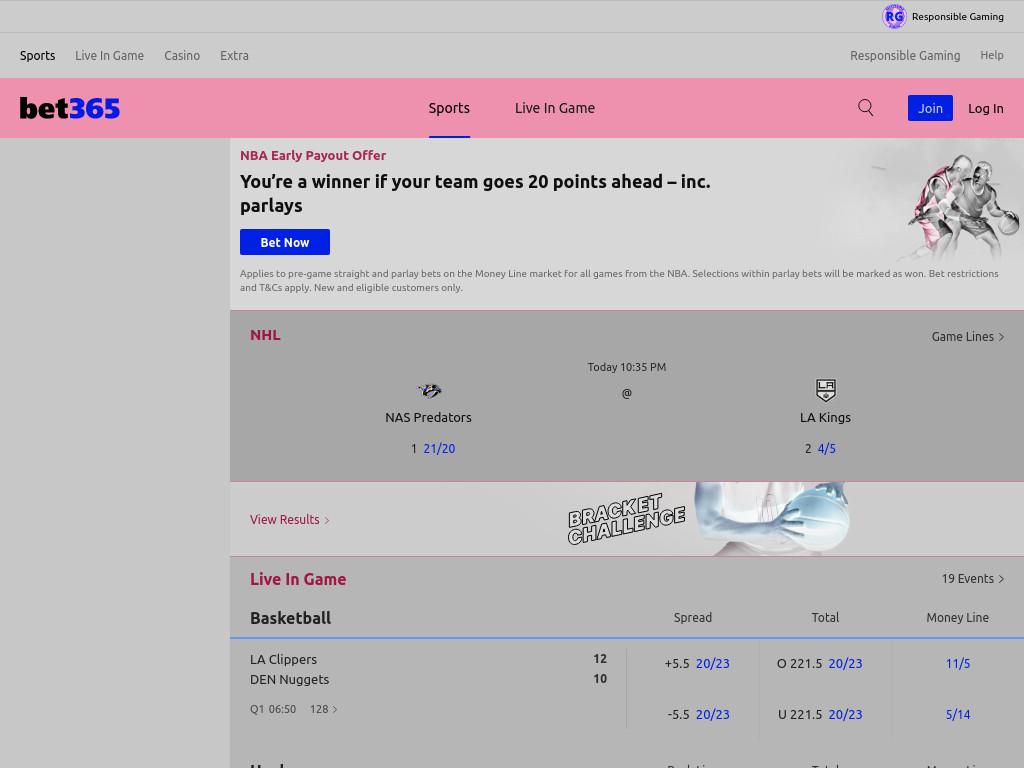Click the LA Kings team logo
The image size is (1024, 768).
[x=825, y=390]
